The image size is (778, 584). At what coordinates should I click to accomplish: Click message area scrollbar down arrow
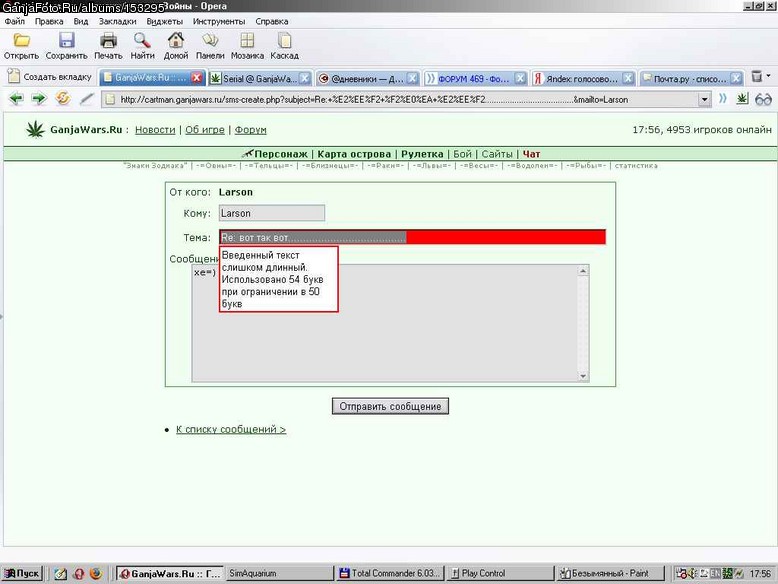(583, 376)
